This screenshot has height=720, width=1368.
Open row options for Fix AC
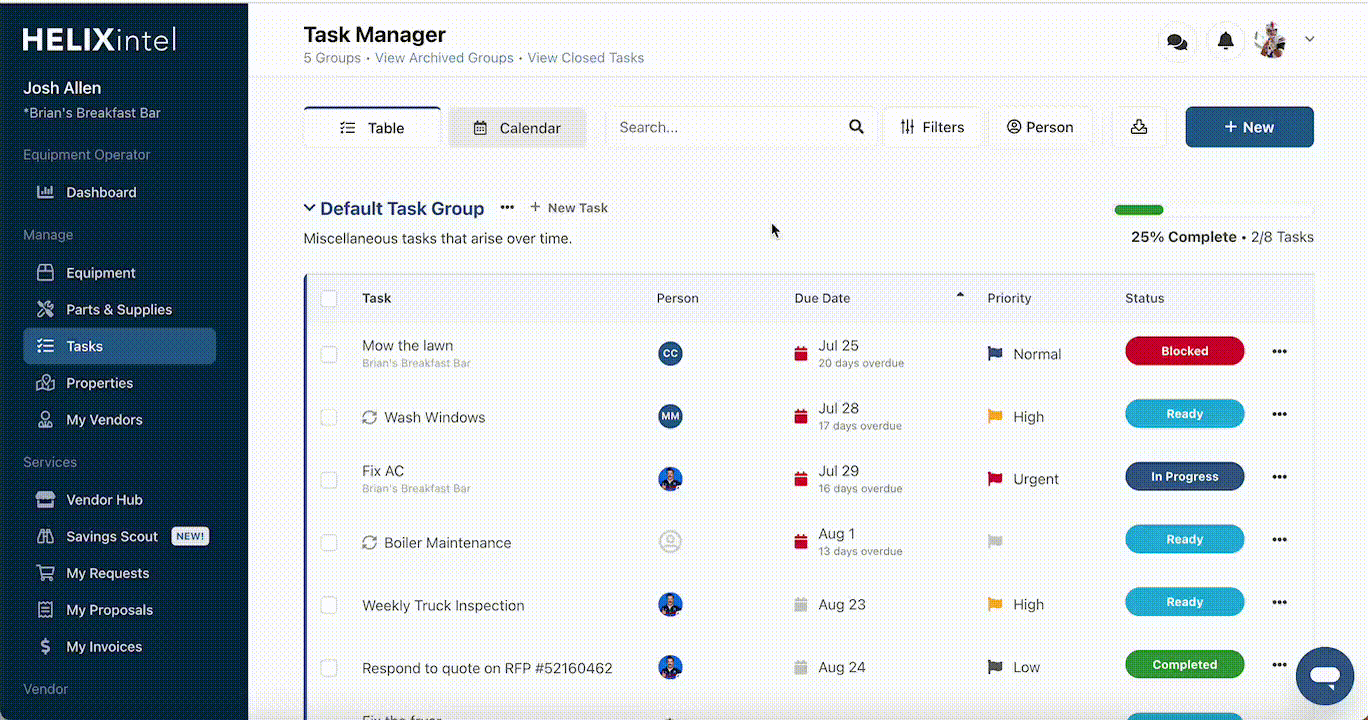click(1279, 477)
